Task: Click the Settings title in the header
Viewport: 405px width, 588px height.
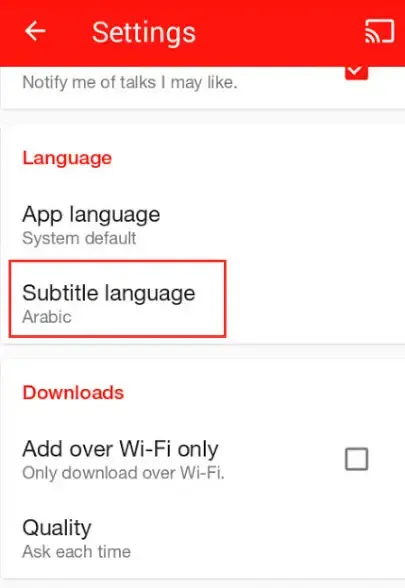Action: coord(144,33)
